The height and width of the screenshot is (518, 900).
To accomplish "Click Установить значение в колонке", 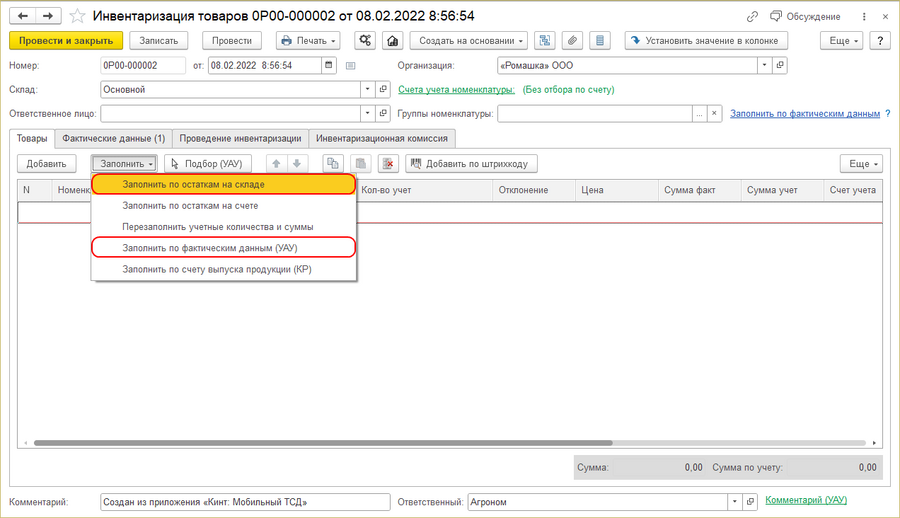I will (706, 41).
